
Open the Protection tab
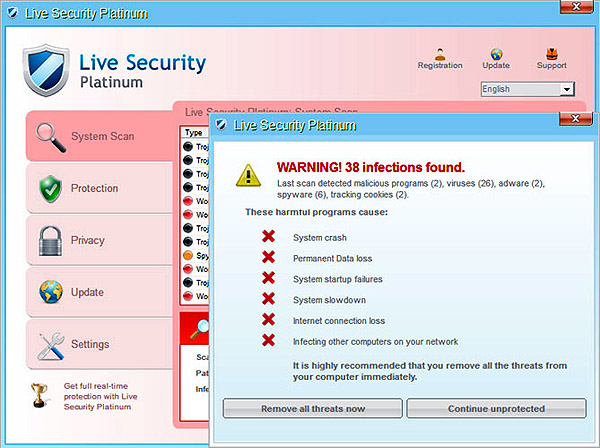(99, 188)
